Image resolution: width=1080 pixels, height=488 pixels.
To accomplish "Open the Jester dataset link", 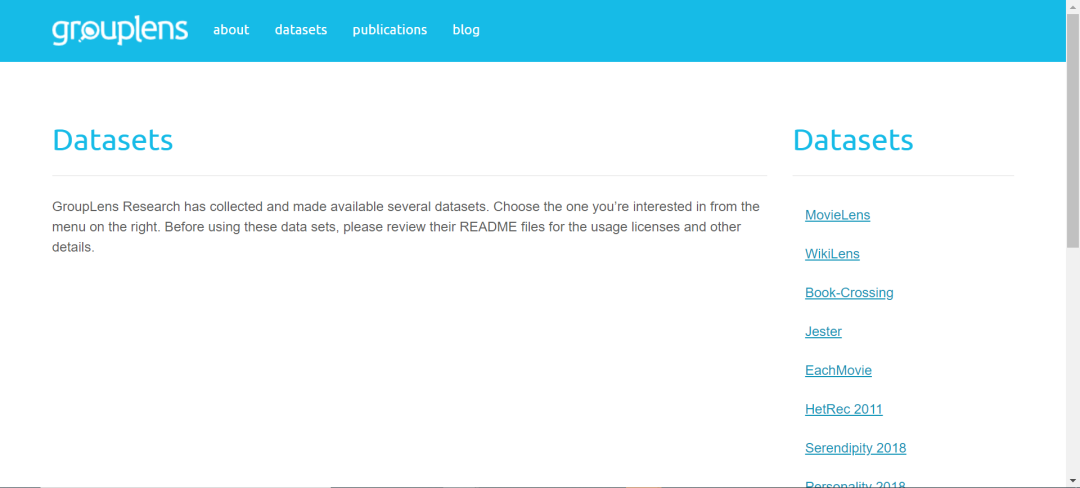I will tap(823, 332).
